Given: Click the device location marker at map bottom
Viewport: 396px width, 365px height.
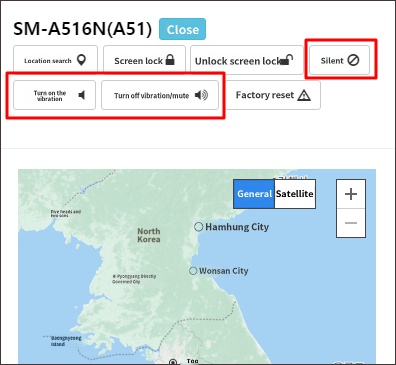Looking at the screenshot, I should pyautogui.click(x=173, y=362).
